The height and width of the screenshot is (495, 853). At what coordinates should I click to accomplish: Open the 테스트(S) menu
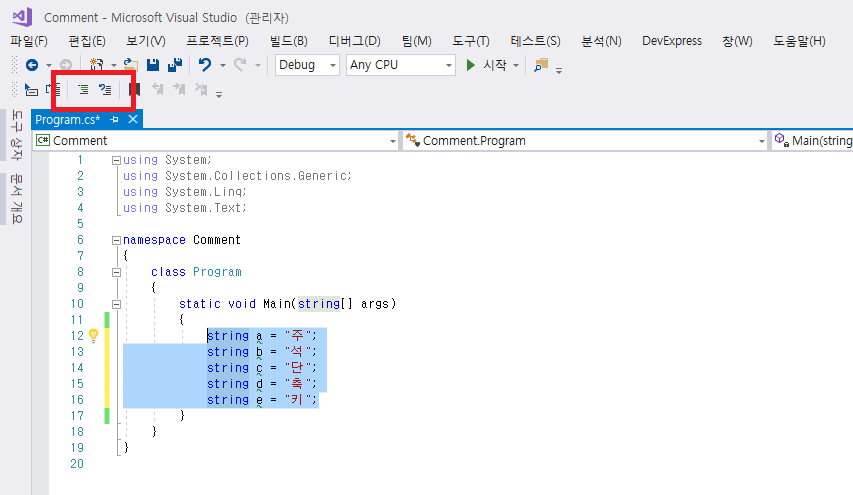click(x=535, y=41)
